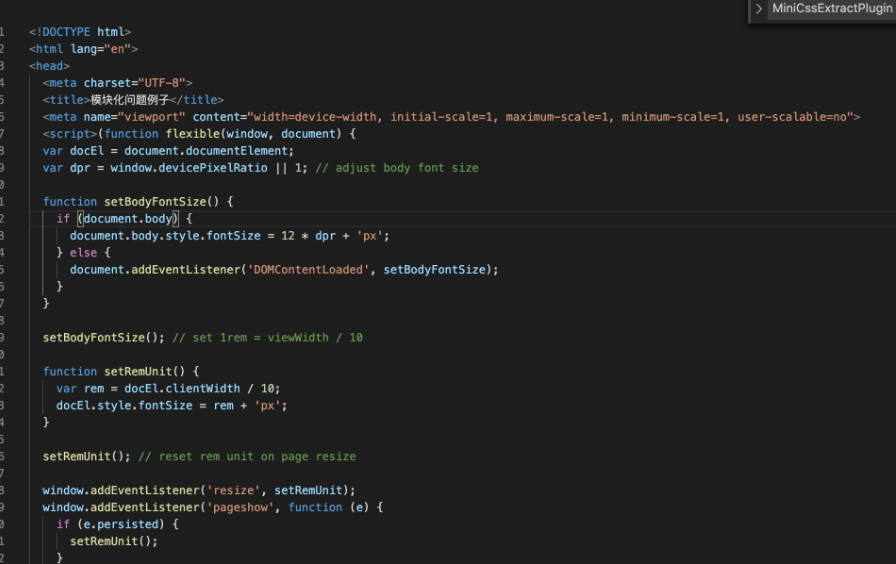896x564 pixels.
Task: Click the 'else' keyword
Action: click(x=83, y=253)
